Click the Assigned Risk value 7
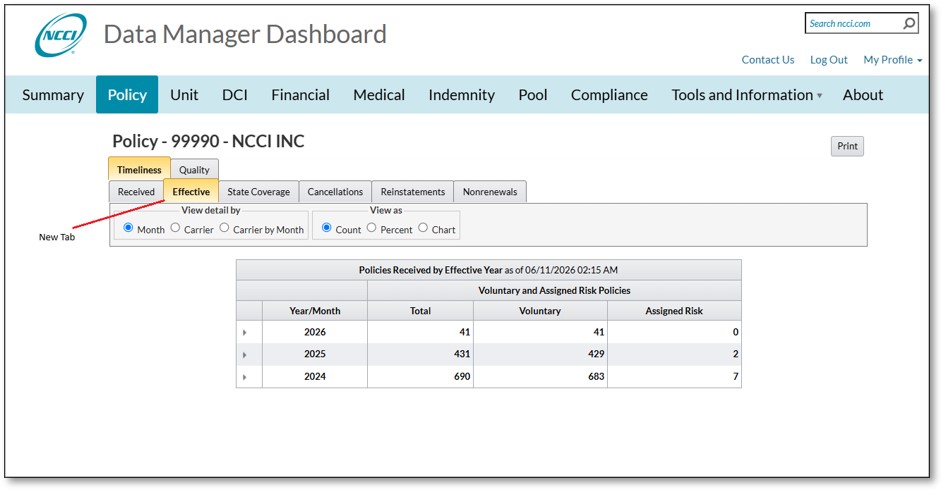The height and width of the screenshot is (490, 942). pyautogui.click(x=735, y=377)
